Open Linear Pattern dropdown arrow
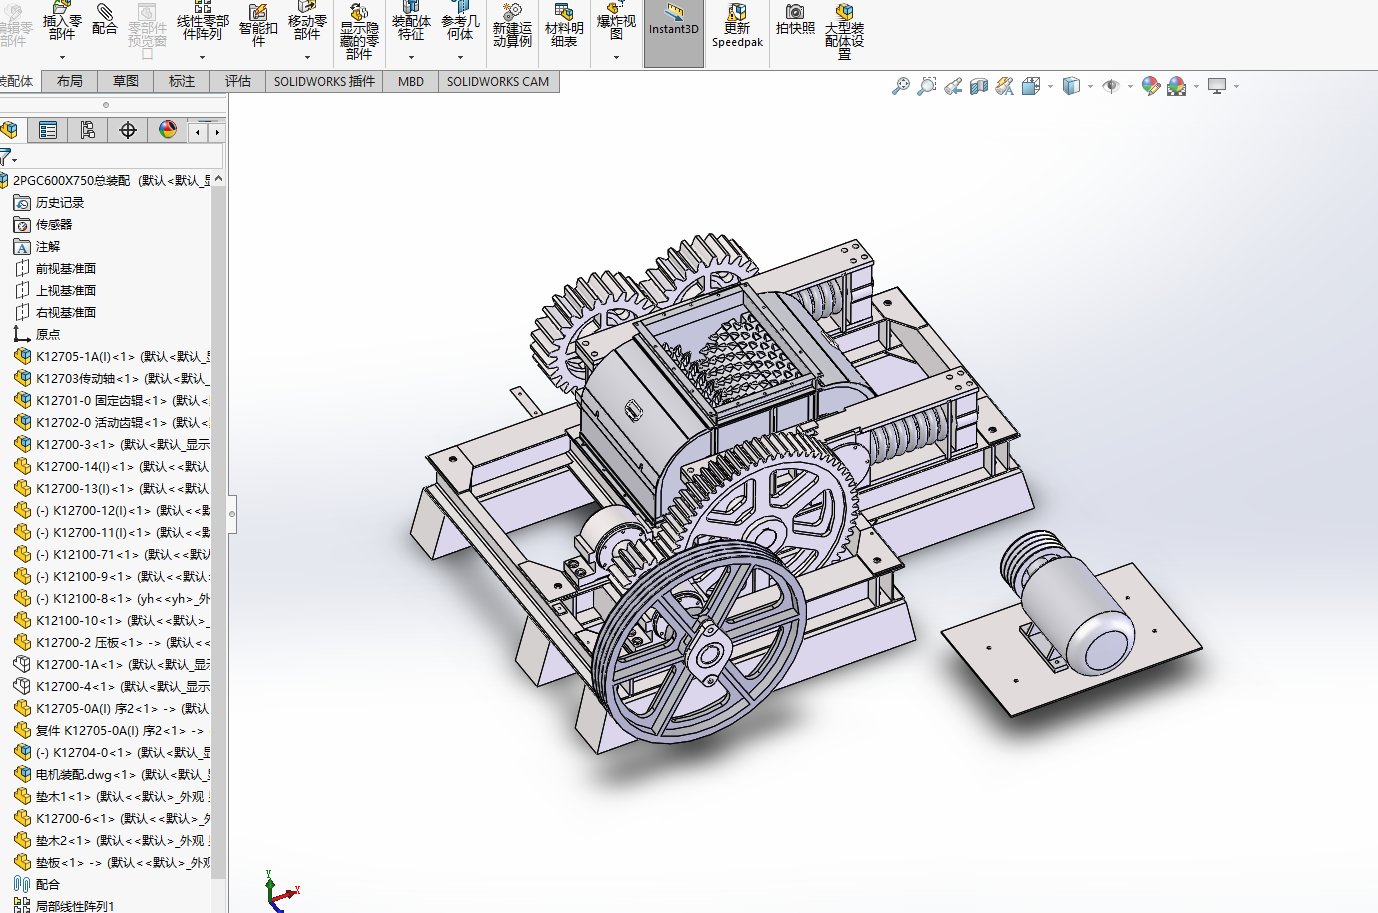The height and width of the screenshot is (913, 1378). (203, 57)
